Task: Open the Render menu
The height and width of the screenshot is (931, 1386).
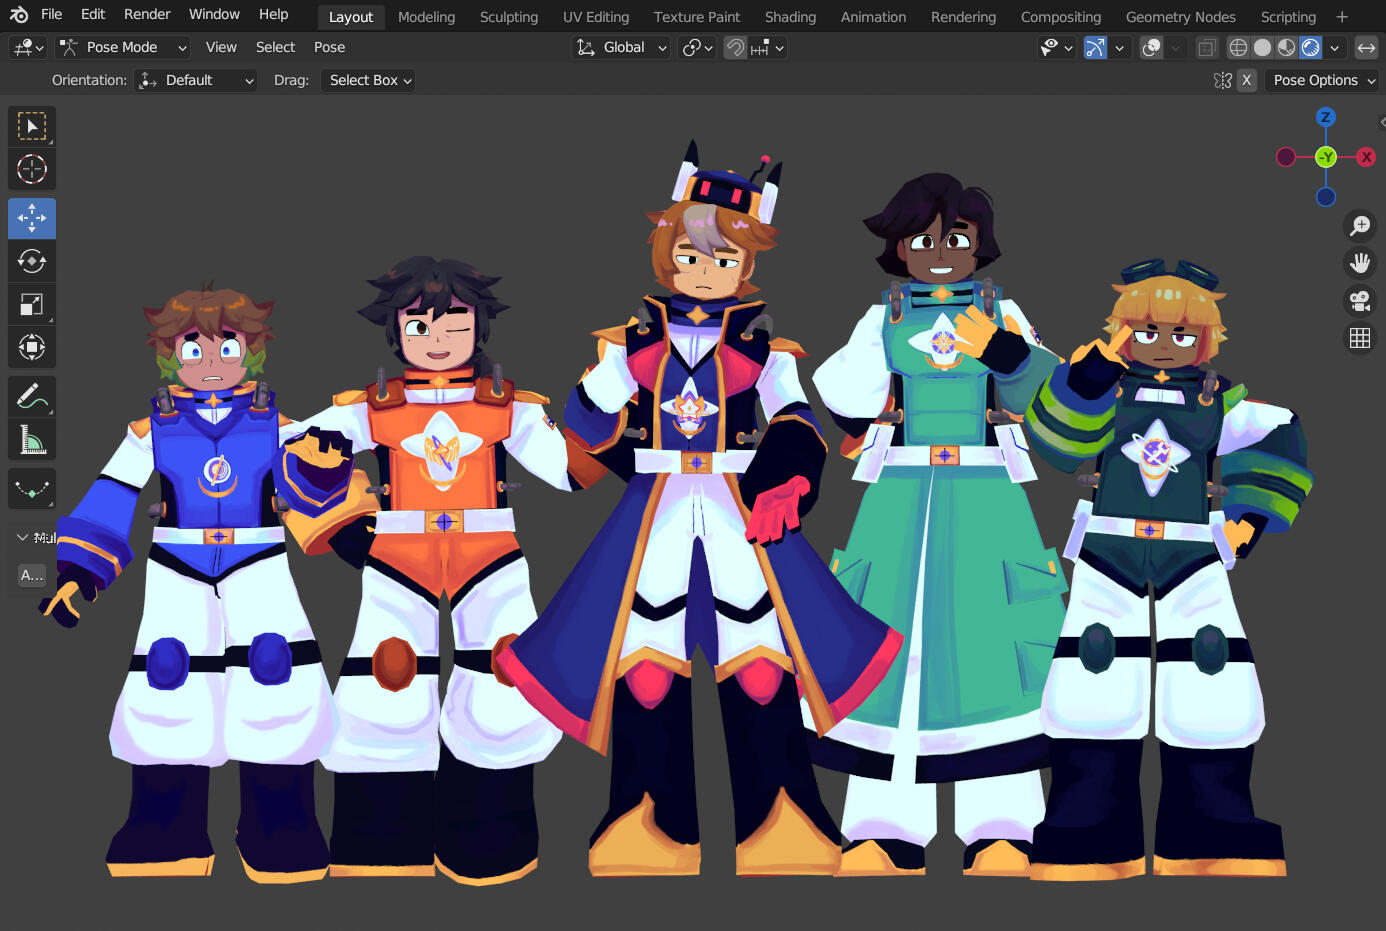Action: 147,14
